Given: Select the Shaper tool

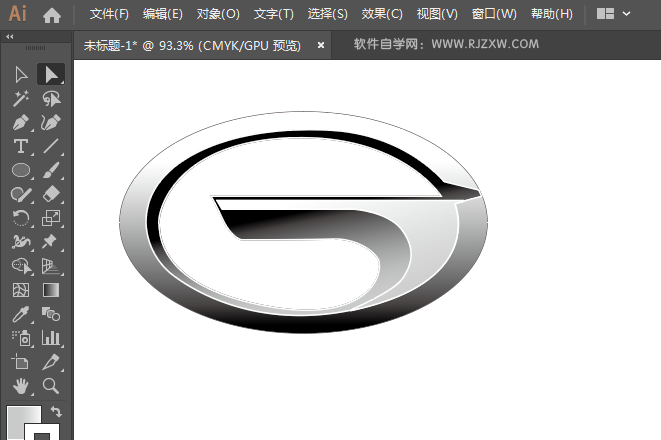Looking at the screenshot, I should pos(21,194).
